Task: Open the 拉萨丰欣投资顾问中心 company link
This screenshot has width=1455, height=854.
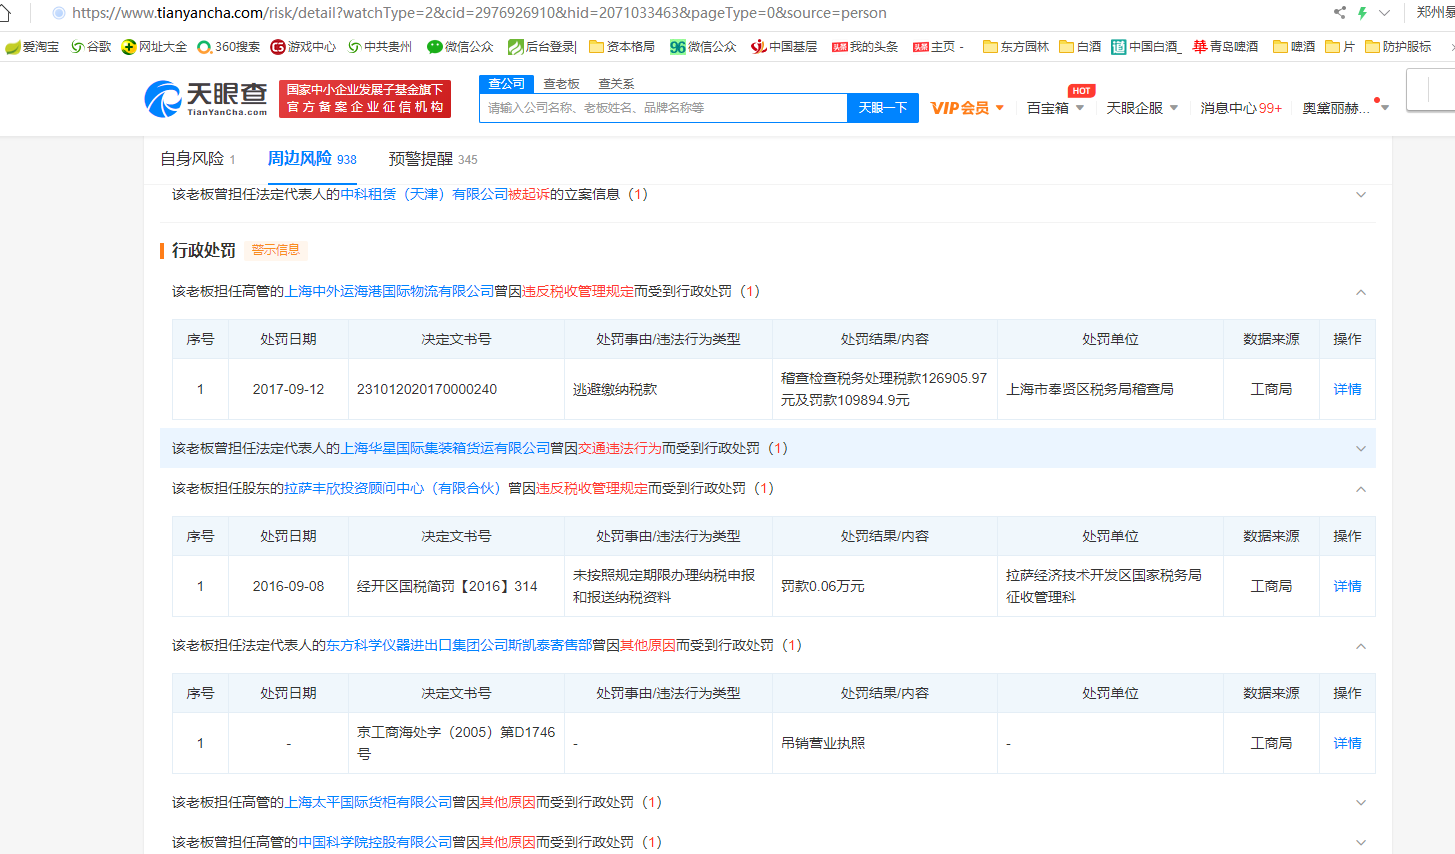Action: pos(392,488)
